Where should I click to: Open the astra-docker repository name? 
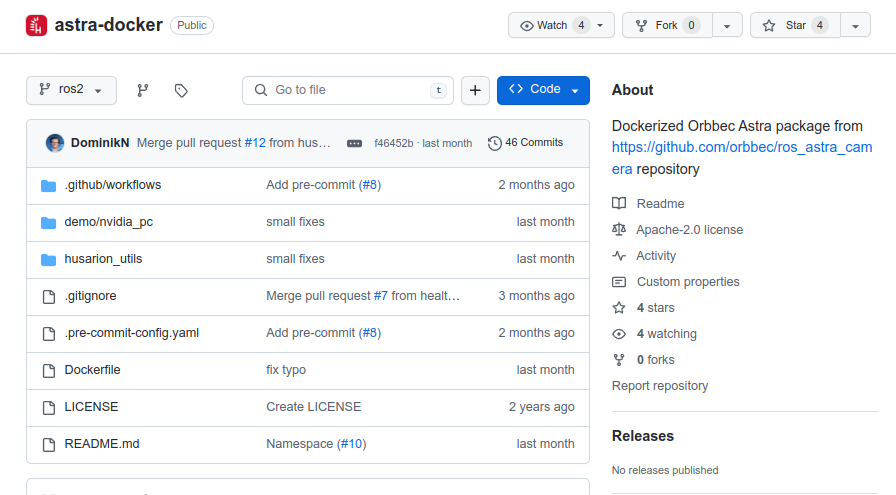pyautogui.click(x=109, y=25)
